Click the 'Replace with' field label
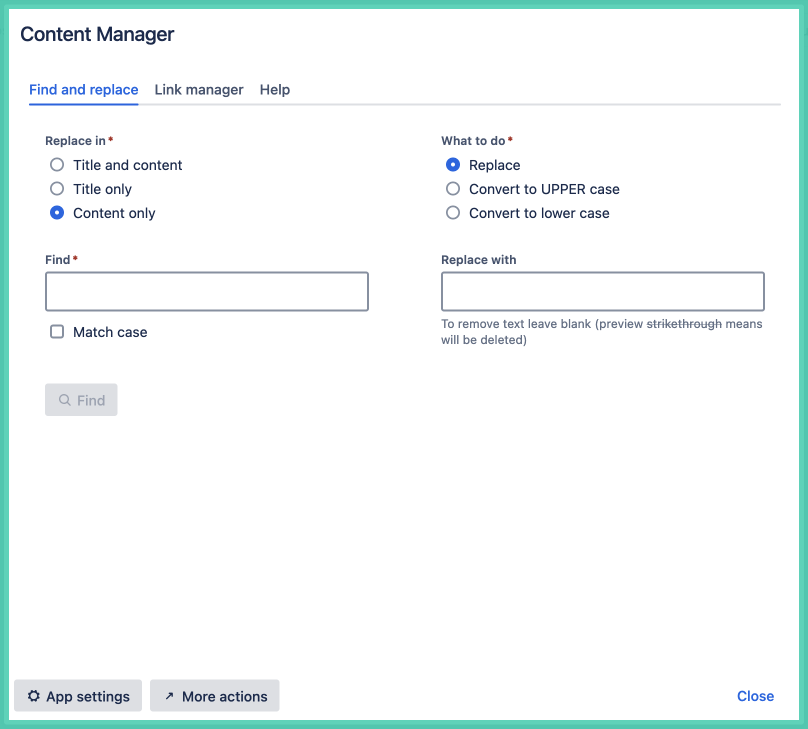Screen dimensions: 808x729 tap(479, 260)
